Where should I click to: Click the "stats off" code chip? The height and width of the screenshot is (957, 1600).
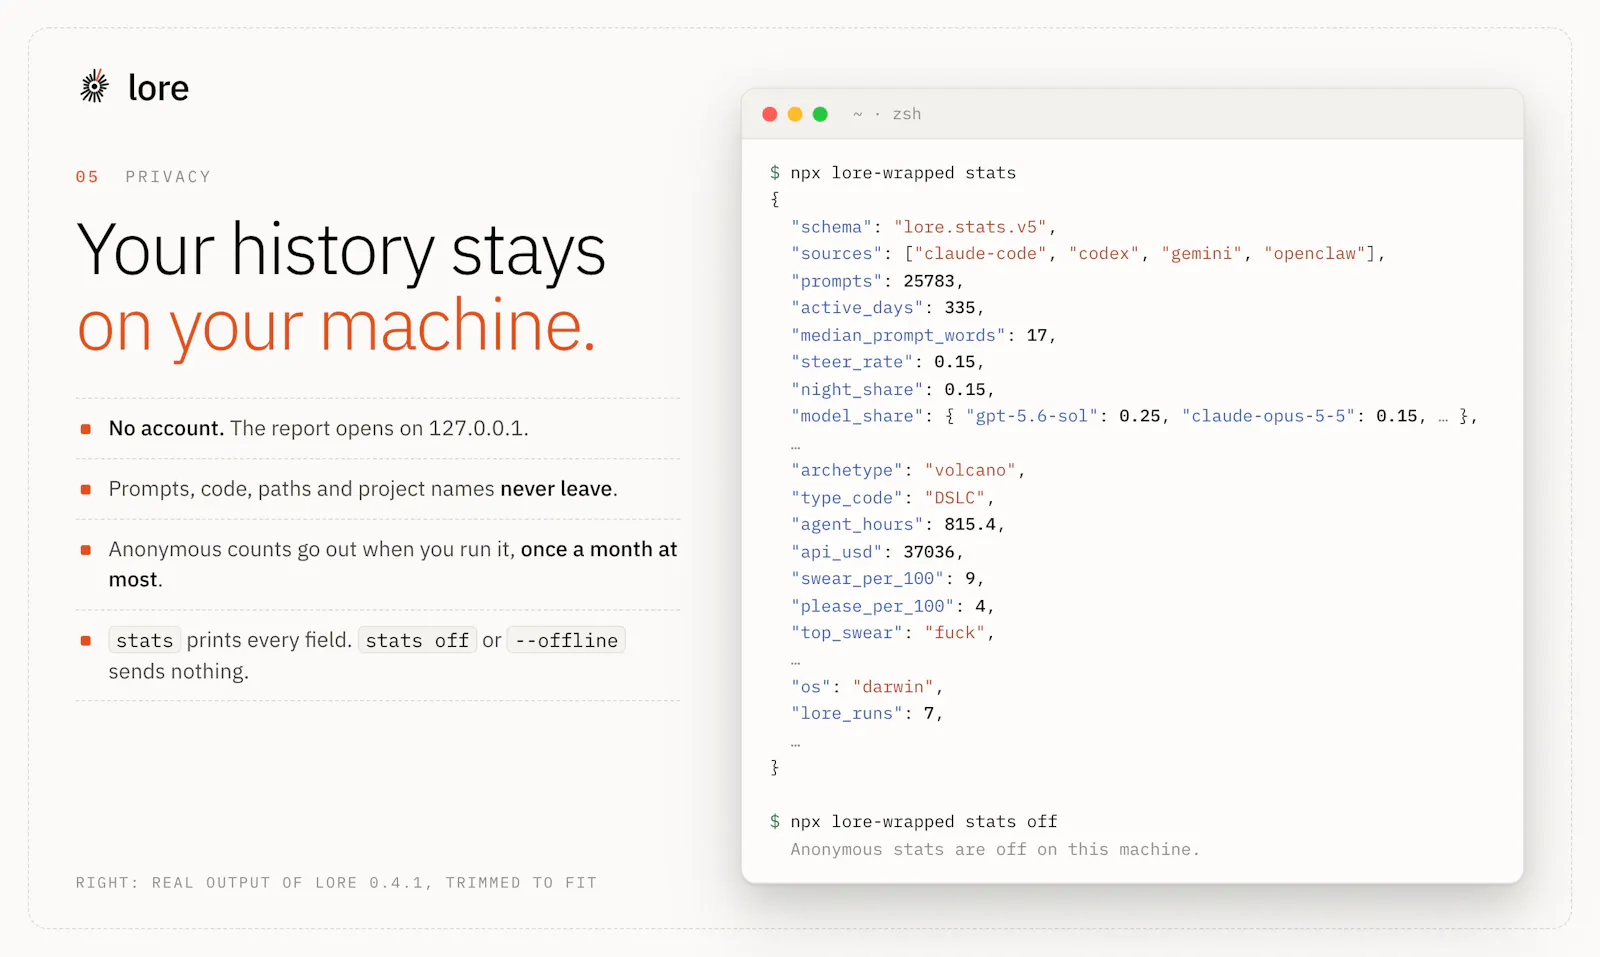(x=417, y=640)
